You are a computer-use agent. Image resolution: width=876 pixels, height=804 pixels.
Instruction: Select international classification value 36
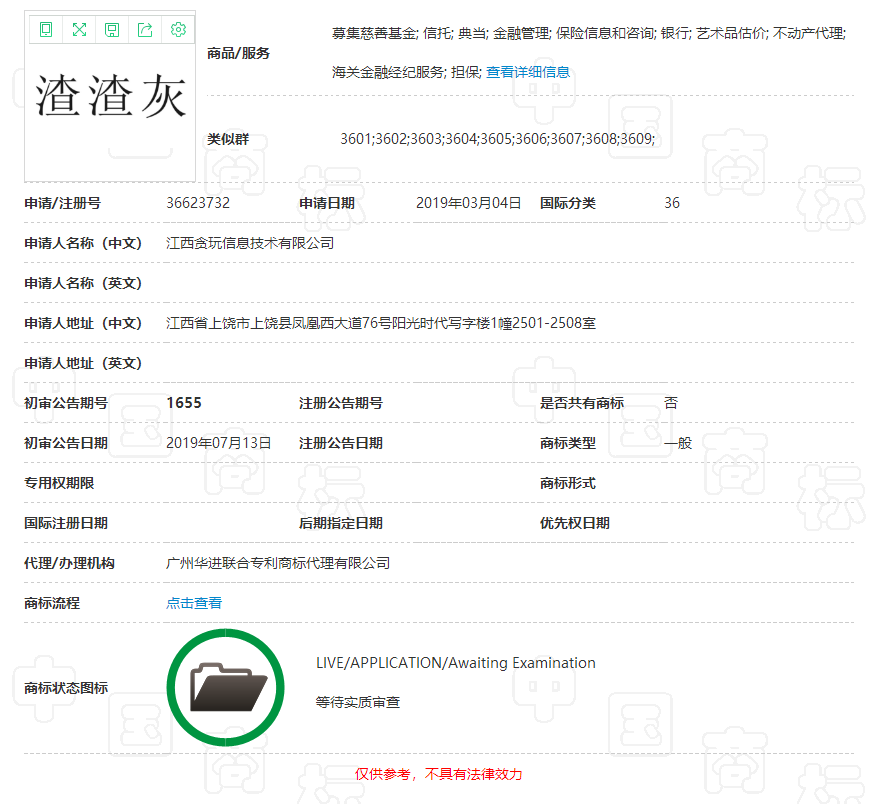point(669,203)
